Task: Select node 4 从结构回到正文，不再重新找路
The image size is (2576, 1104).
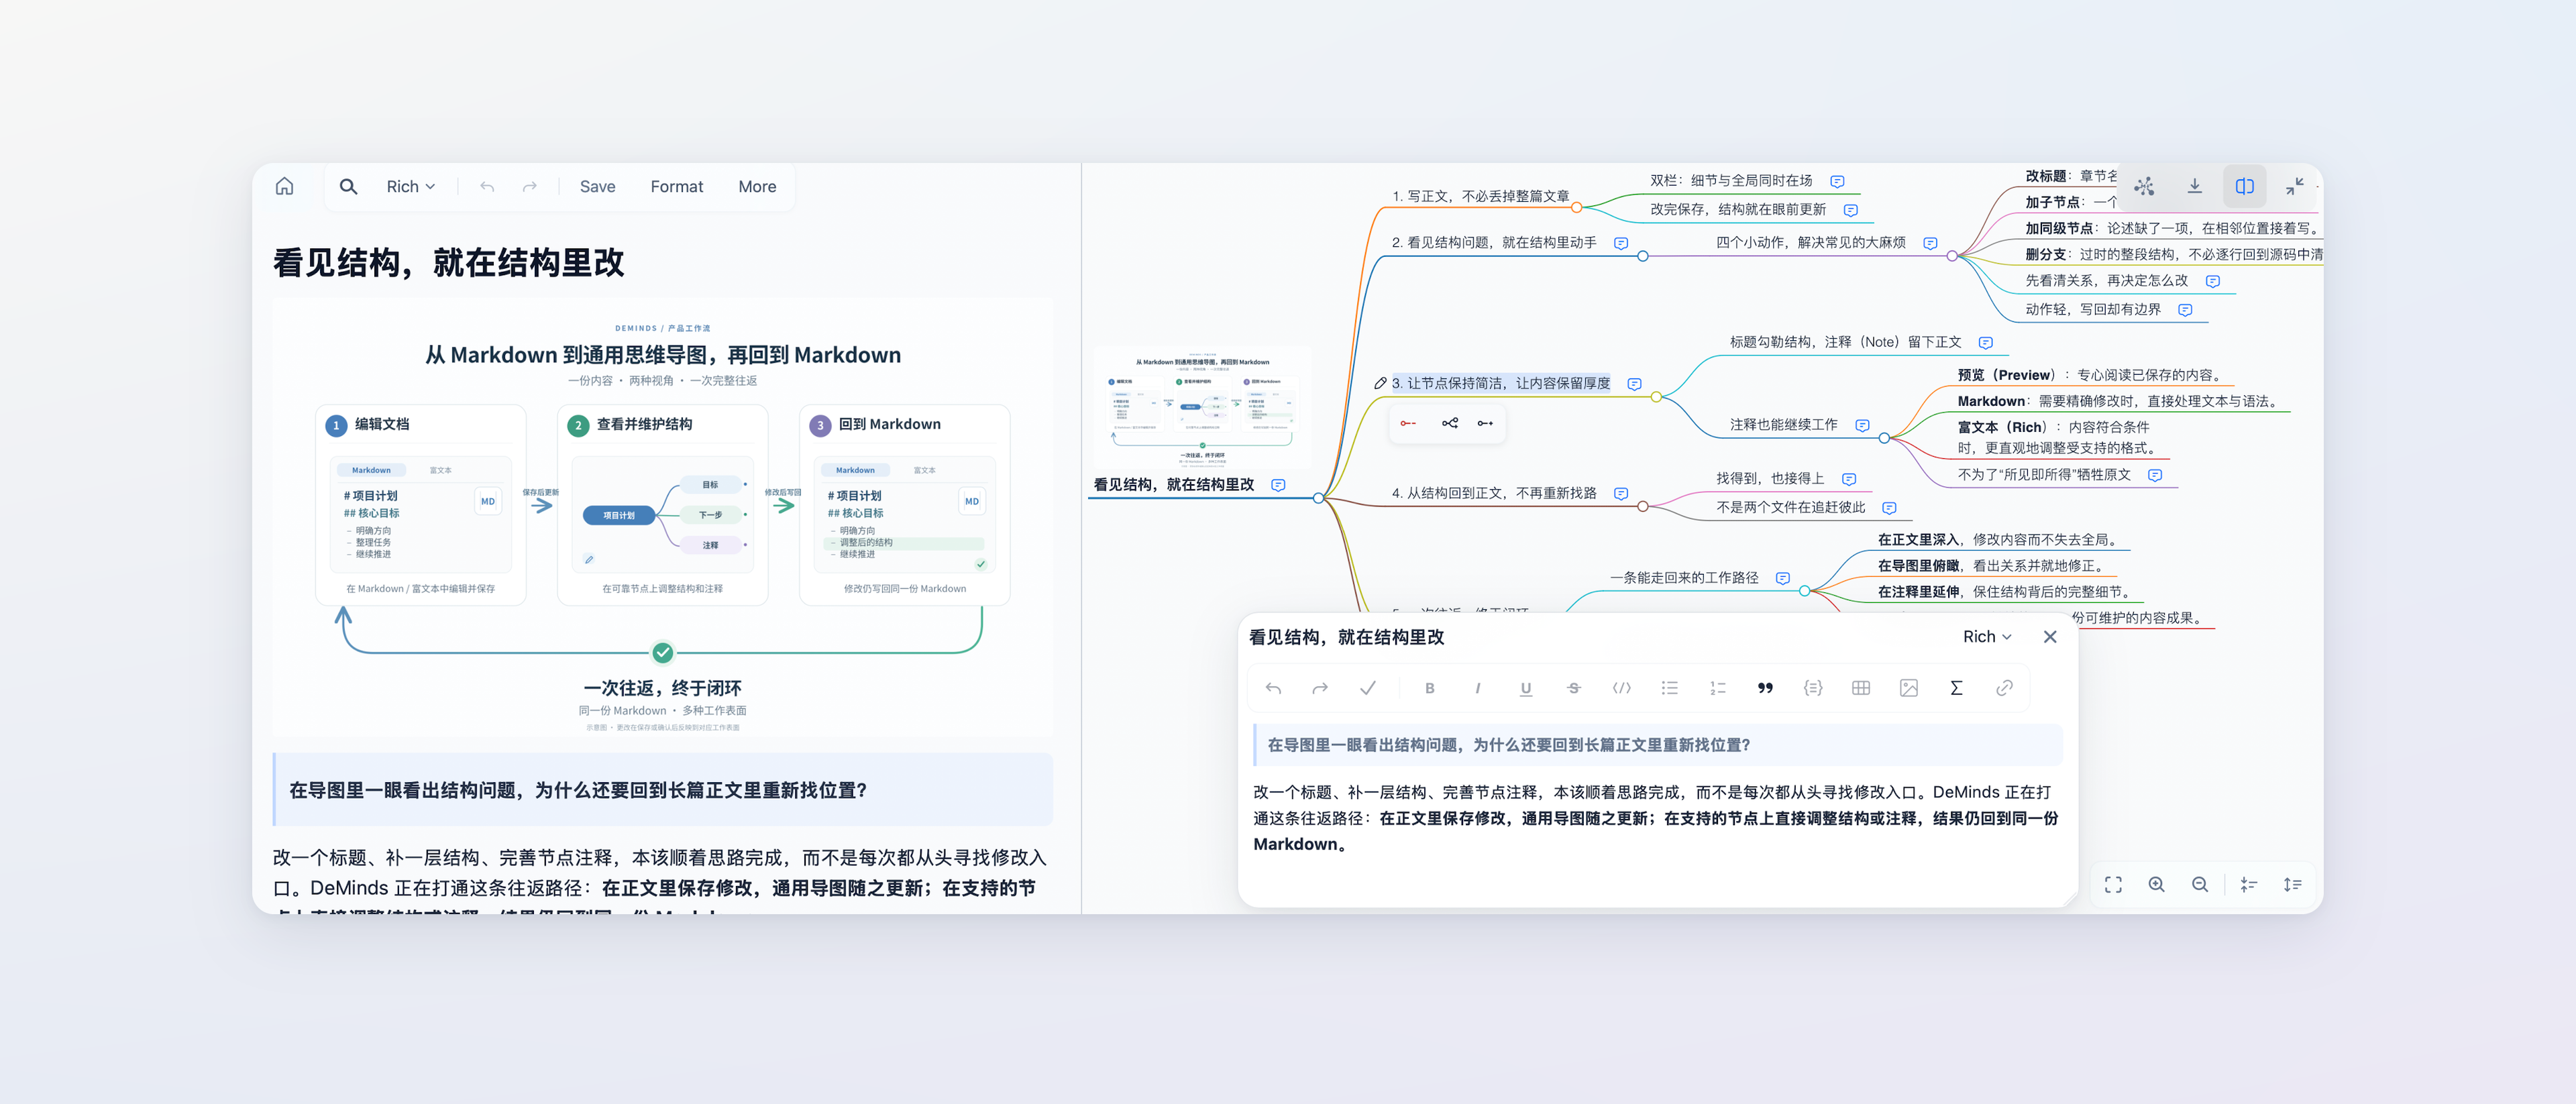Action: (x=1494, y=493)
